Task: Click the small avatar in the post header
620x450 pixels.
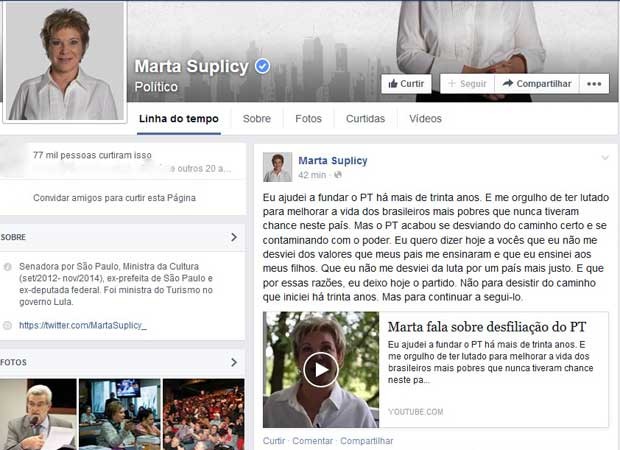Action: pyautogui.click(x=277, y=167)
